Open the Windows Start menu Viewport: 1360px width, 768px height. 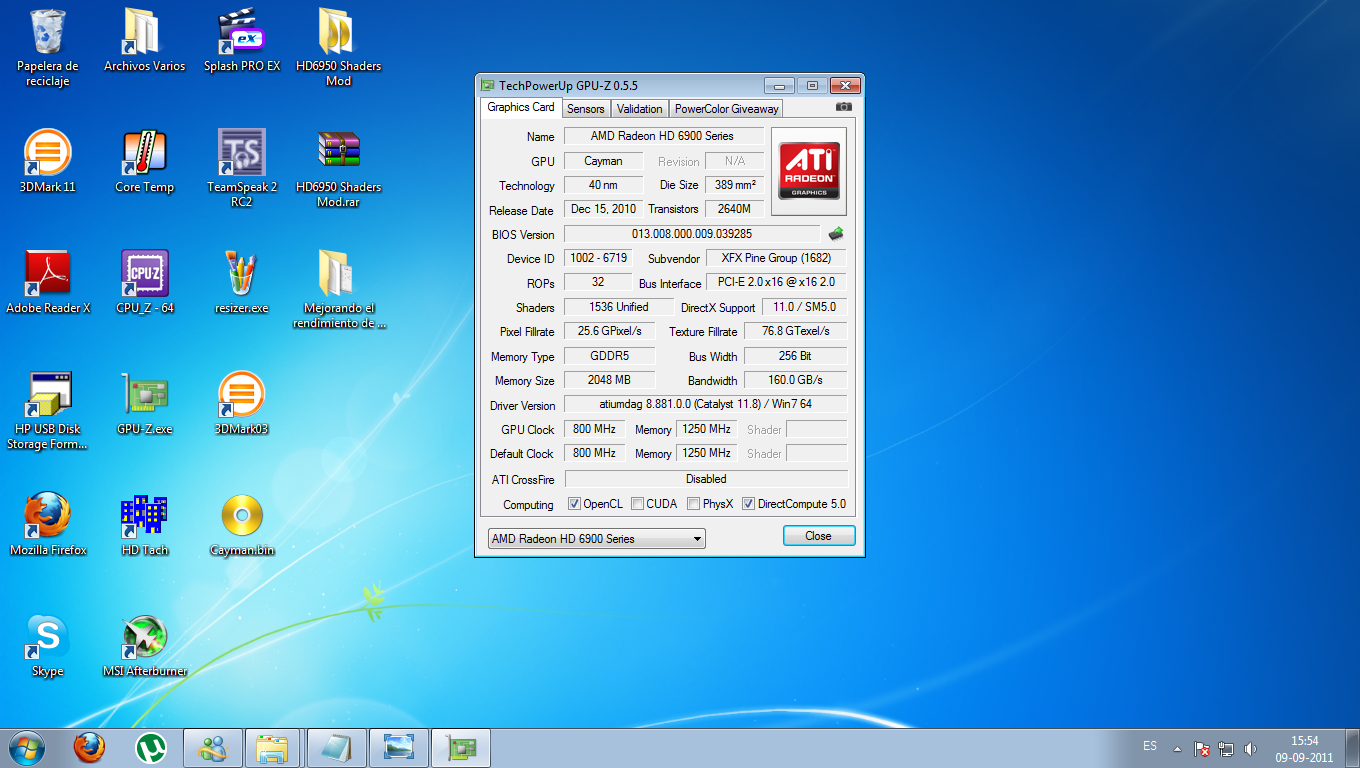27,747
